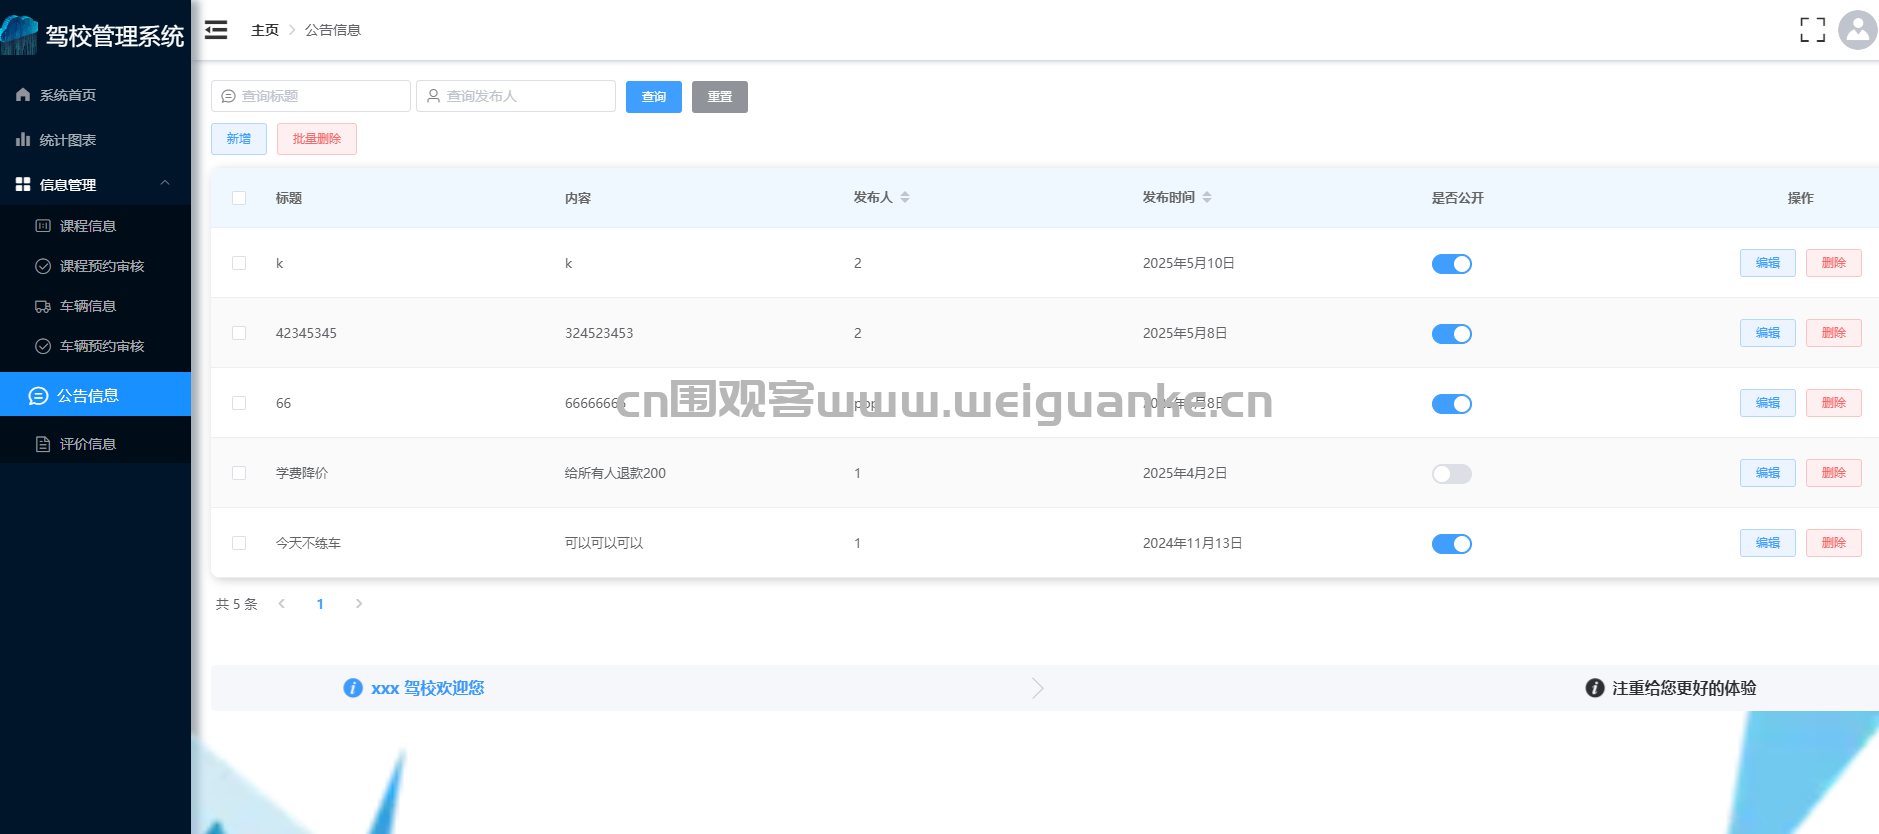Toggle public switch for 今天不练车
Viewport: 1879px width, 834px height.
tap(1452, 544)
